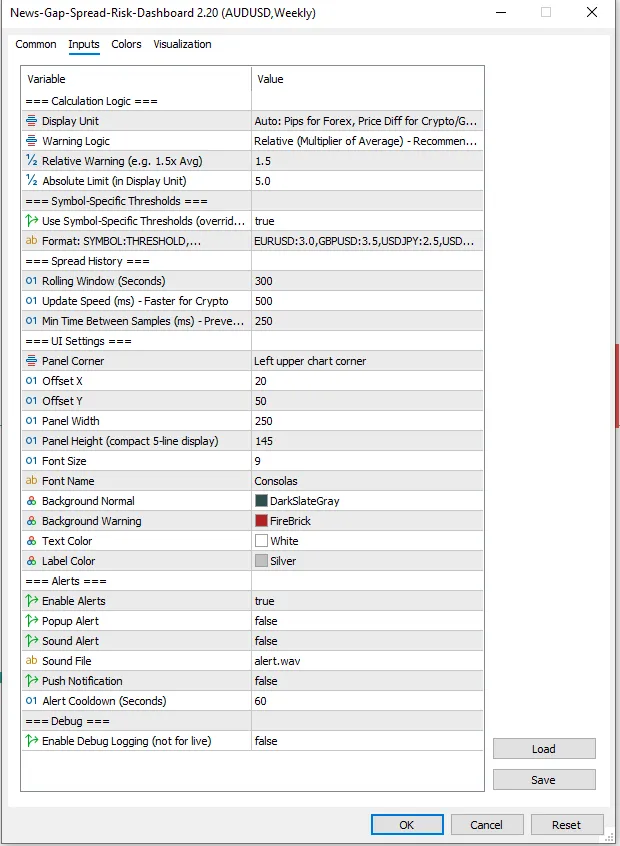620x846 pixels.
Task: Edit the Relative Warning value 1.5
Action: click(x=367, y=161)
